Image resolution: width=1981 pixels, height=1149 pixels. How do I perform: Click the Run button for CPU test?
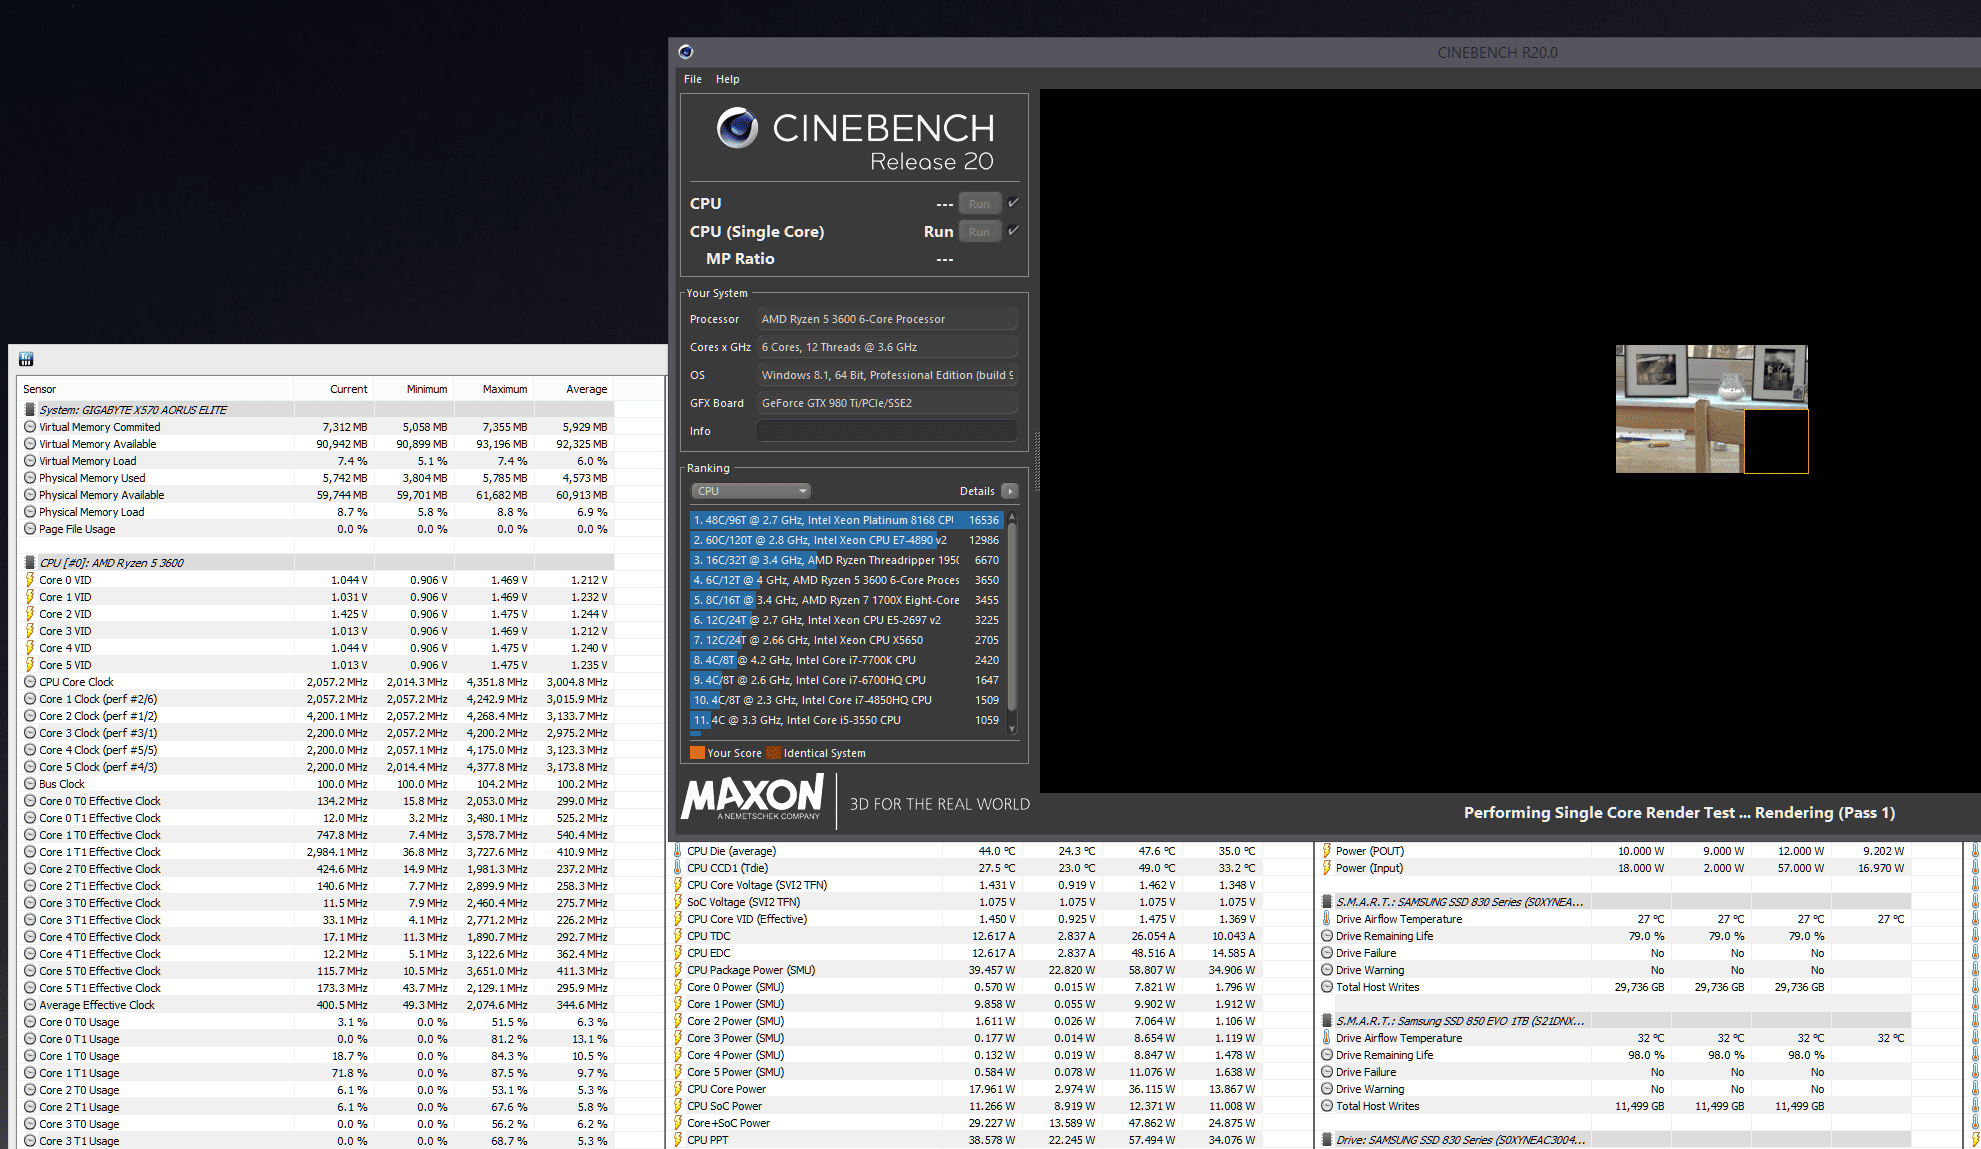979,204
